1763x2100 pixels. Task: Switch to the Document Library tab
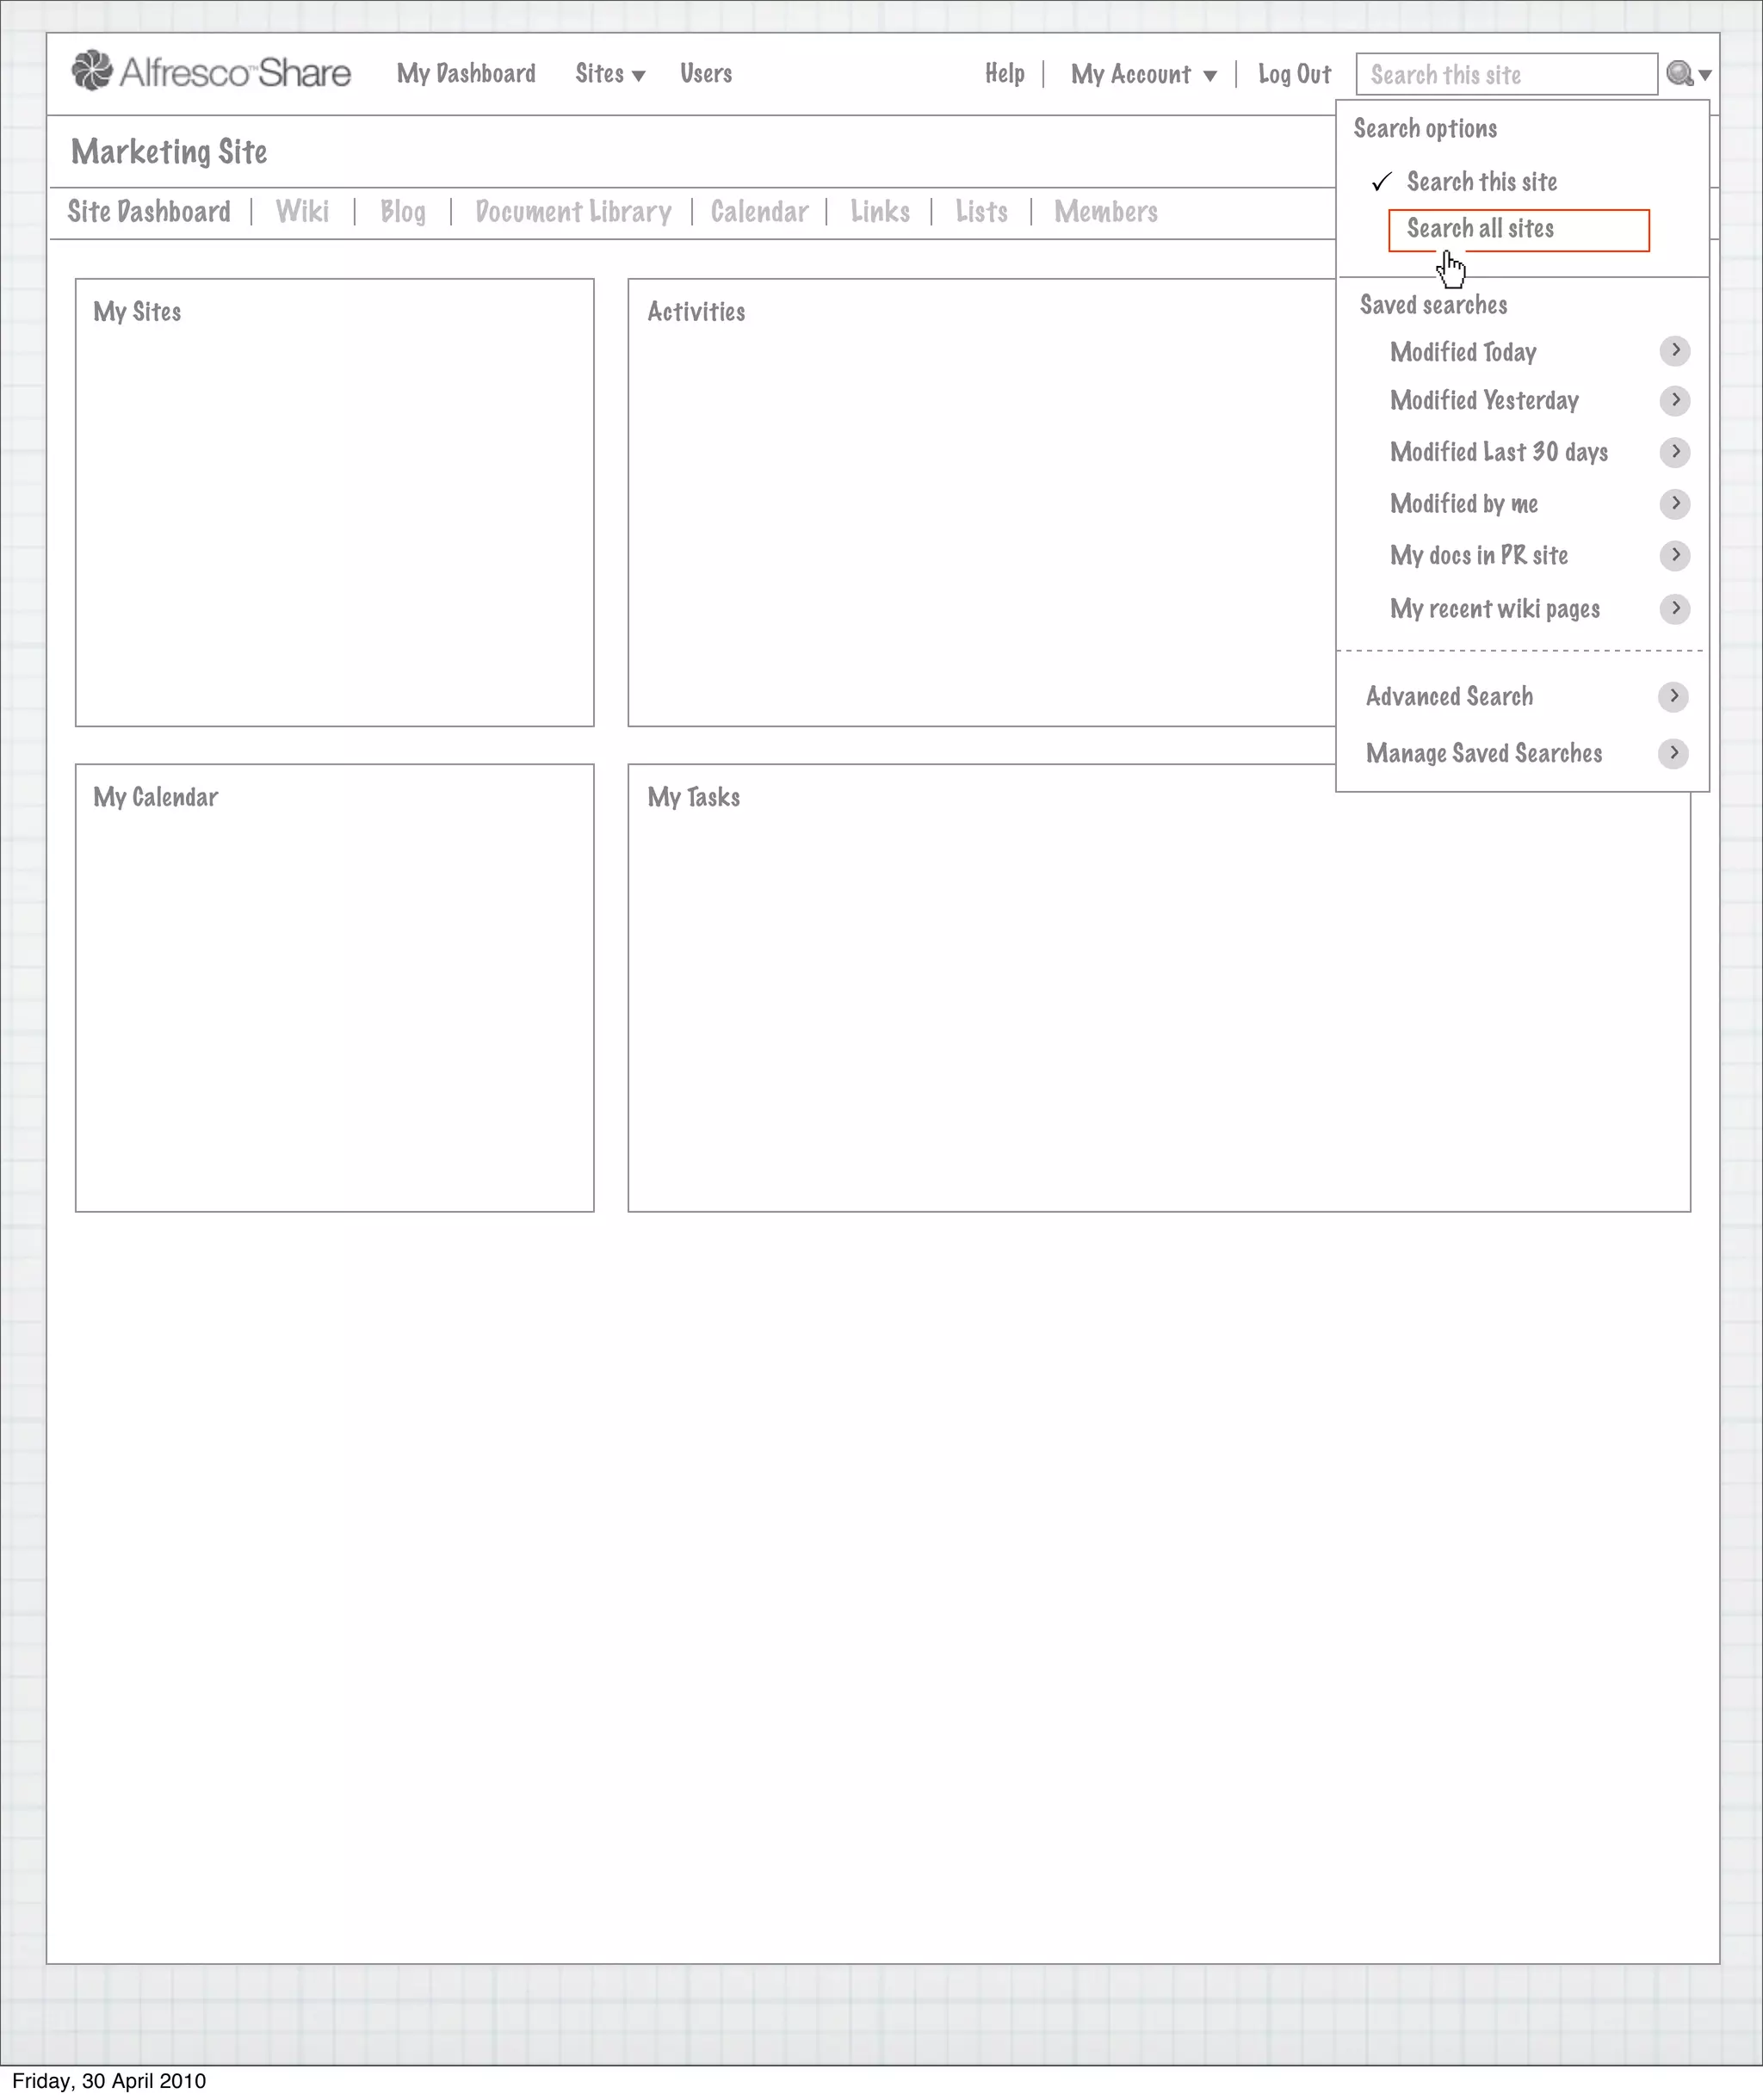coord(573,212)
